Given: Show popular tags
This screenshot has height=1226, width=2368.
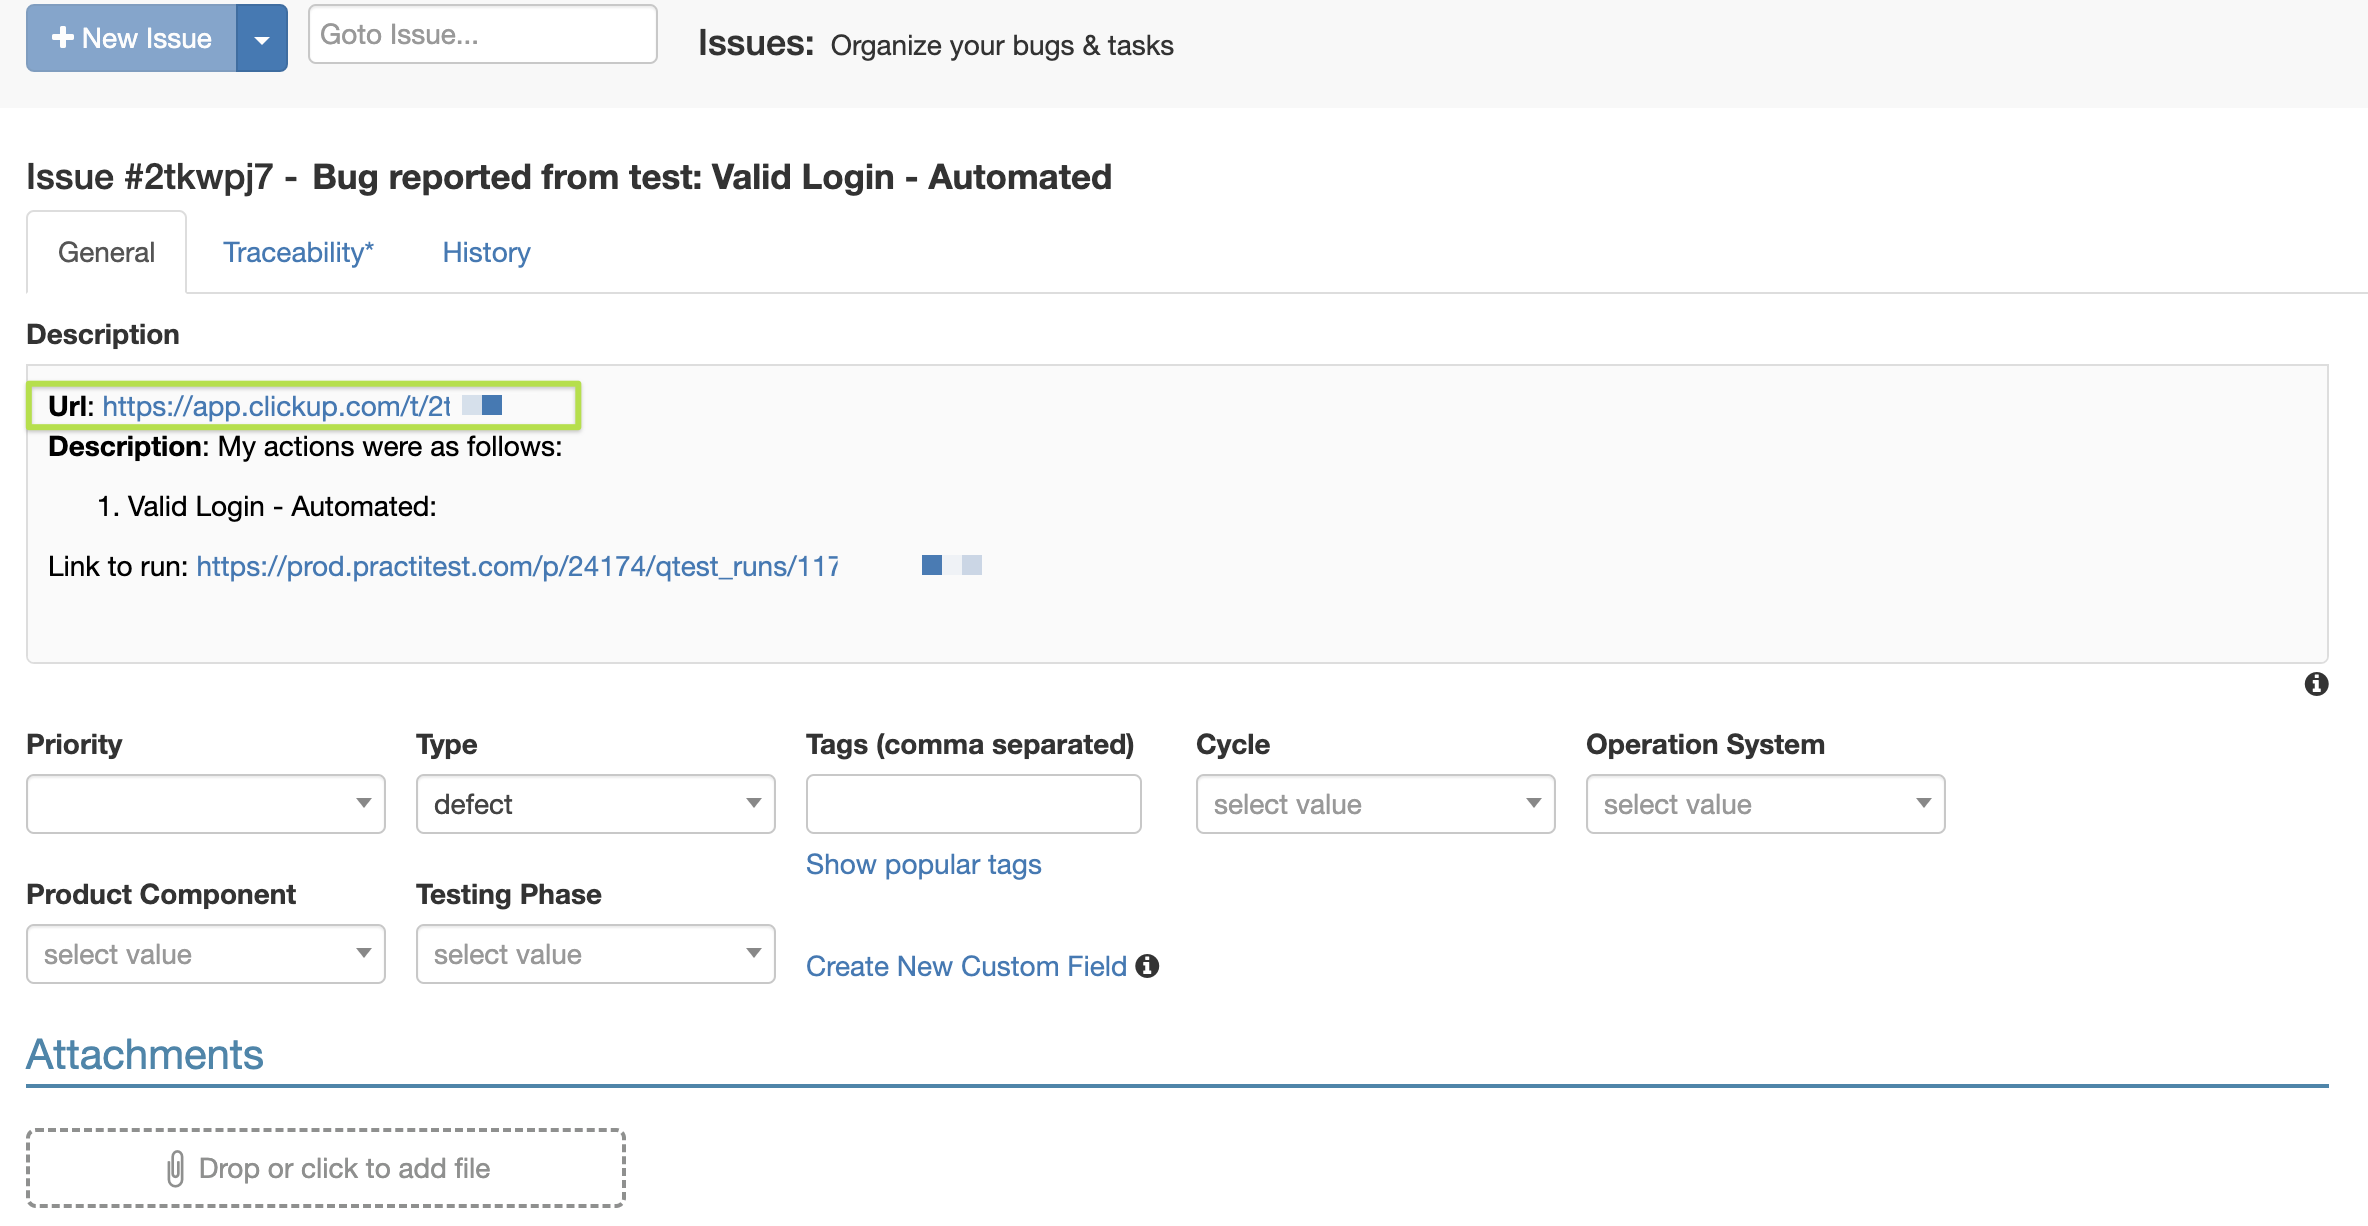Looking at the screenshot, I should click(923, 864).
